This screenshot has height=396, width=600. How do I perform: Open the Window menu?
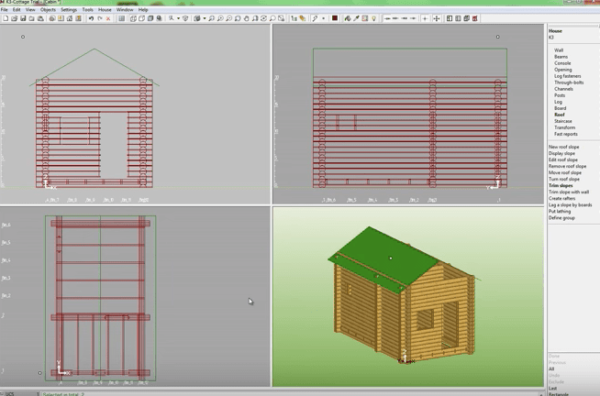click(125, 10)
